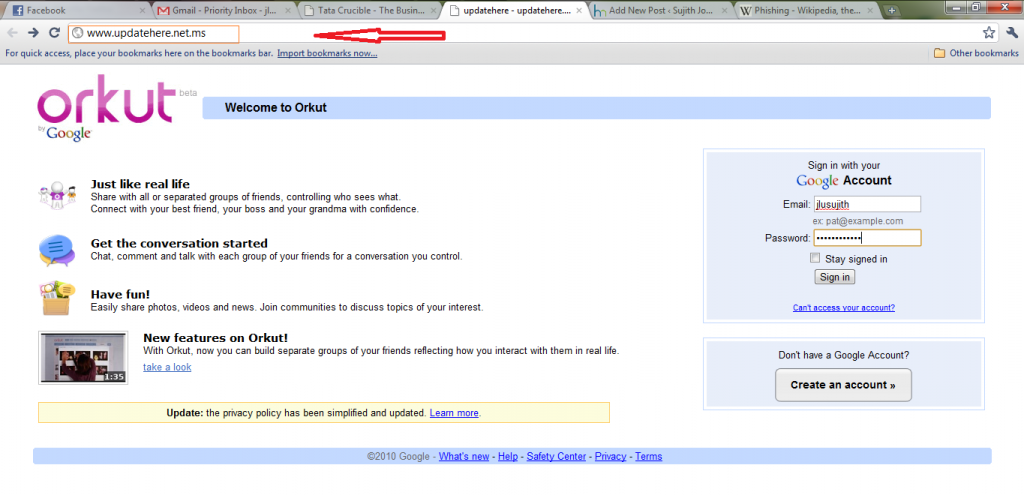Open the Safety Center footer link
The height and width of the screenshot is (495, 1024).
tap(556, 456)
